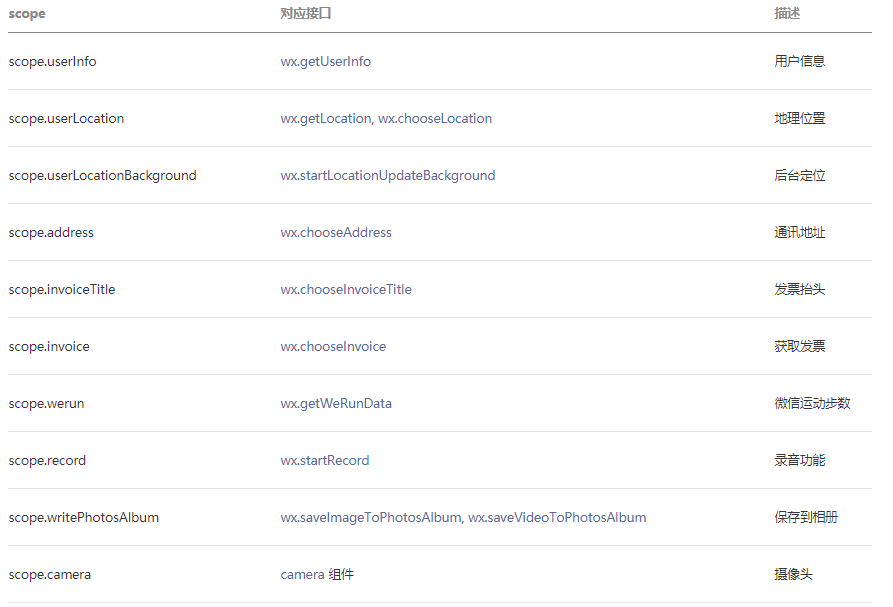Open the wx.chooseInvoice link
The height and width of the screenshot is (607, 893).
coord(333,346)
